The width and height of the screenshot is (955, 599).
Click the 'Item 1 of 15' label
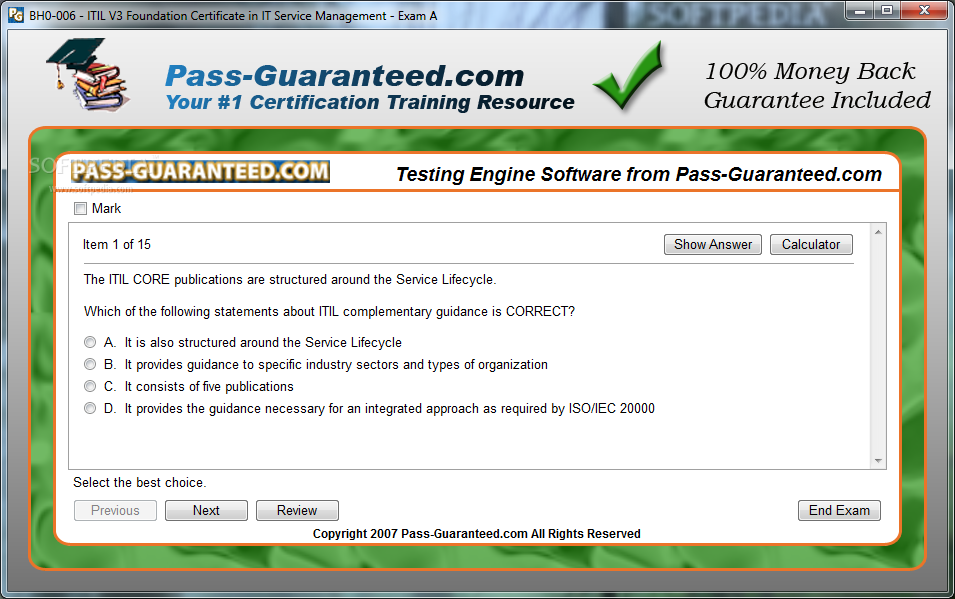[x=117, y=244]
